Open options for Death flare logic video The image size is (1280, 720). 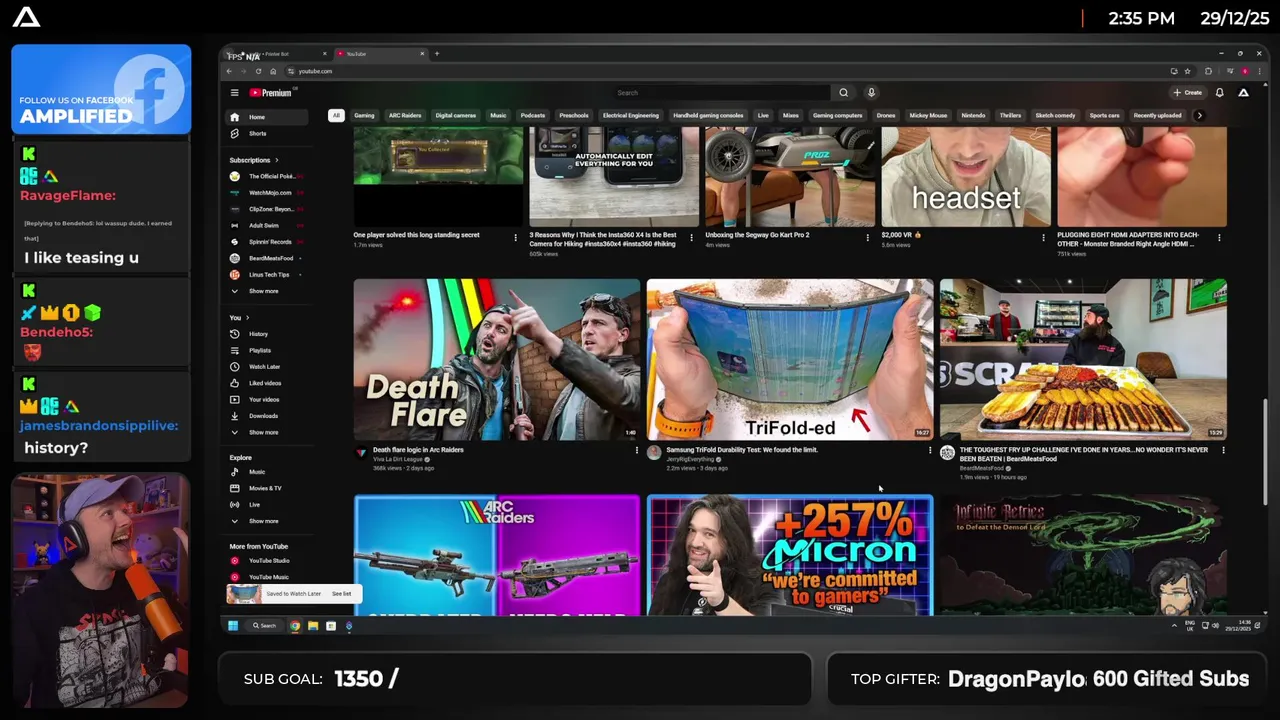click(x=637, y=451)
